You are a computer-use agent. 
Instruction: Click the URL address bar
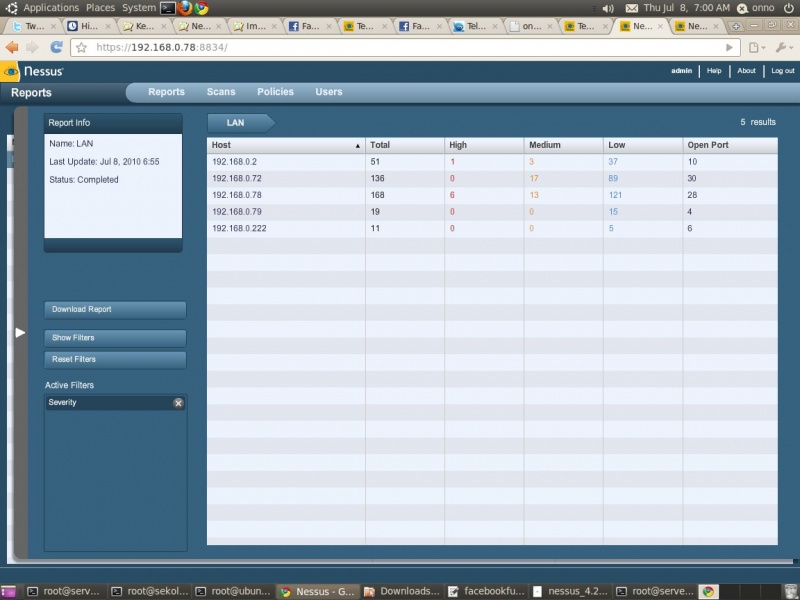(400, 47)
